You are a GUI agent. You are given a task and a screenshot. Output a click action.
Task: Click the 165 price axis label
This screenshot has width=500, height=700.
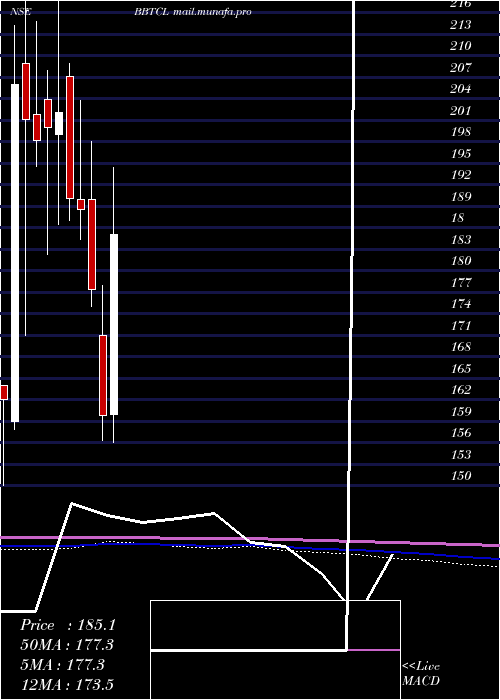[461, 368]
